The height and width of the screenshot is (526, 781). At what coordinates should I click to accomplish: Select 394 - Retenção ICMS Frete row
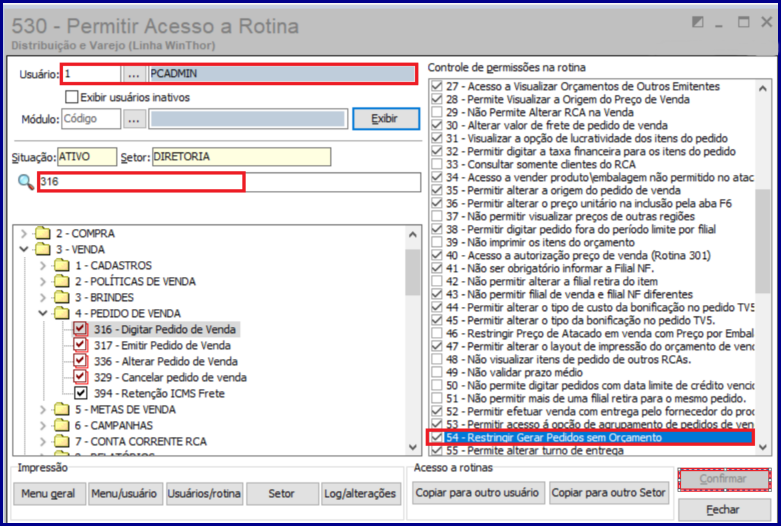click(159, 394)
